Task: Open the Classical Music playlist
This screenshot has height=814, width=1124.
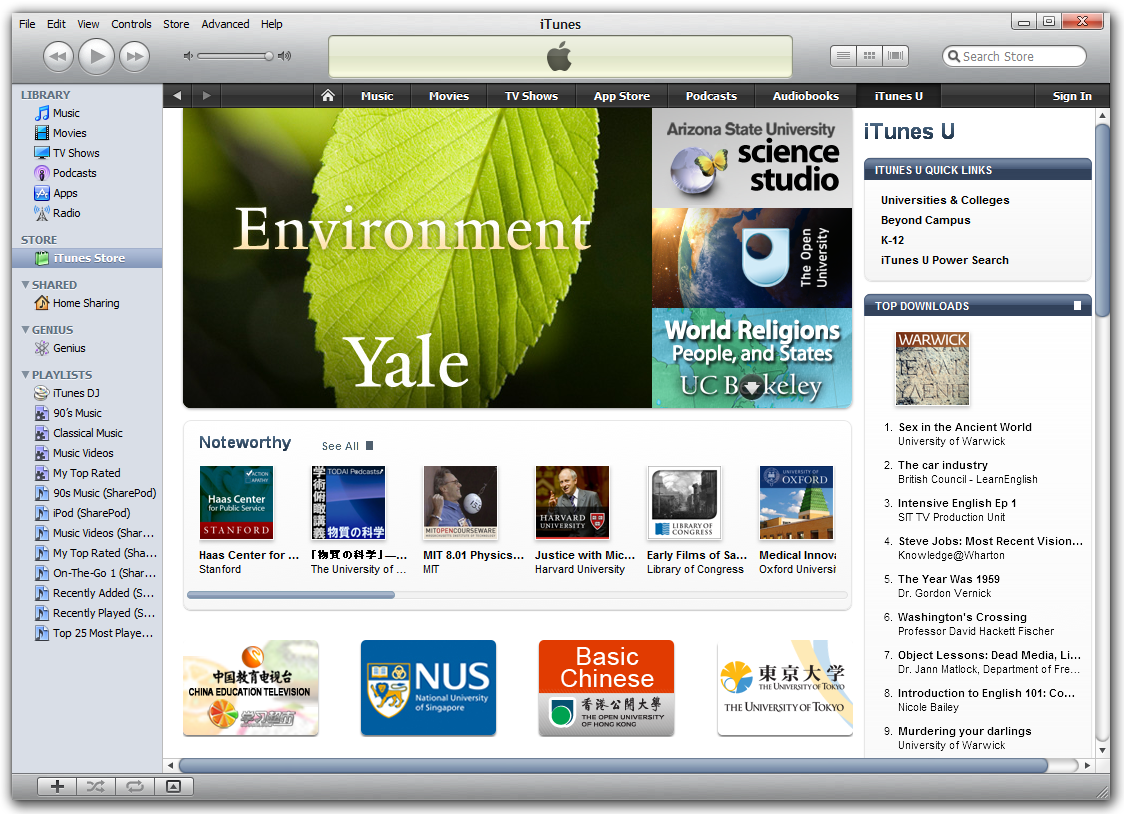Action: tap(87, 434)
